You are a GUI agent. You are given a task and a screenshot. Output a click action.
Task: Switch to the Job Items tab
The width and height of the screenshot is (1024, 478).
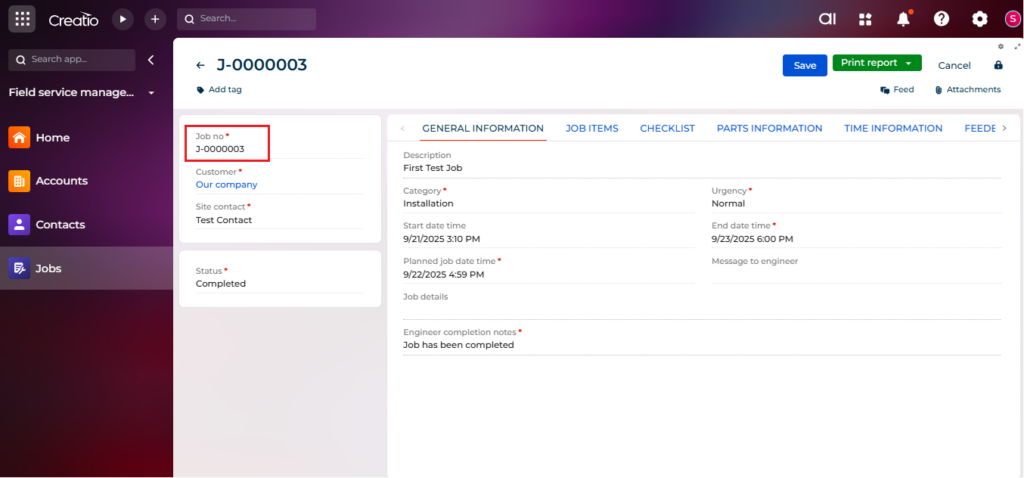(x=591, y=128)
